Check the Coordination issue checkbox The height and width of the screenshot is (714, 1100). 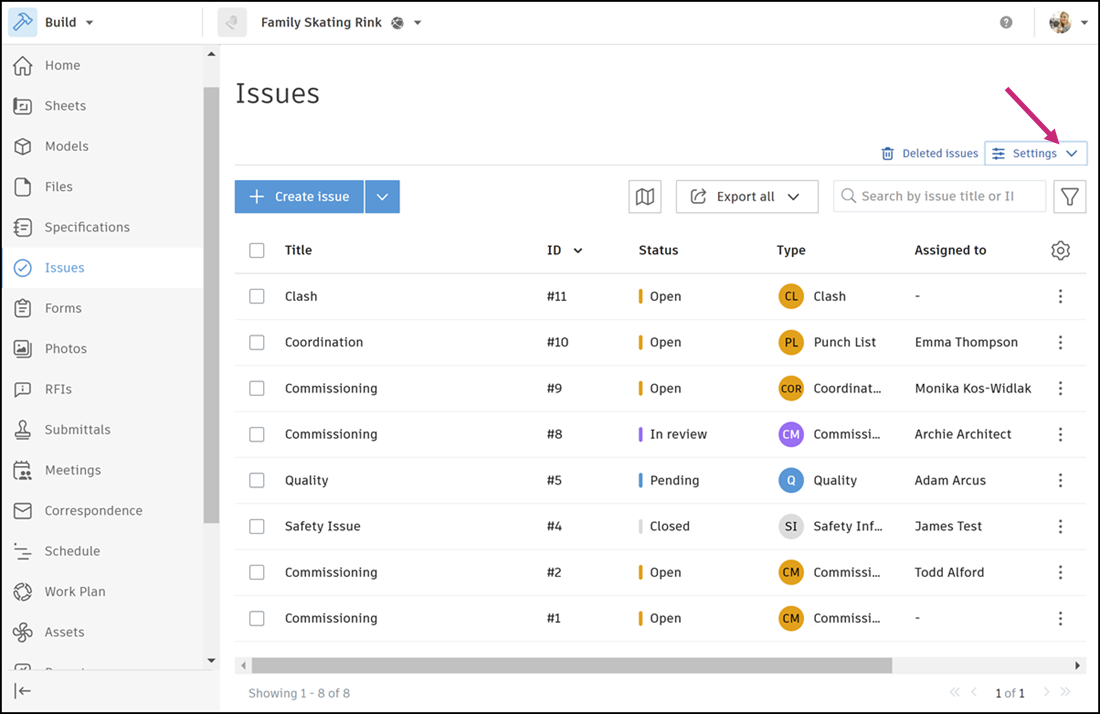pos(257,342)
